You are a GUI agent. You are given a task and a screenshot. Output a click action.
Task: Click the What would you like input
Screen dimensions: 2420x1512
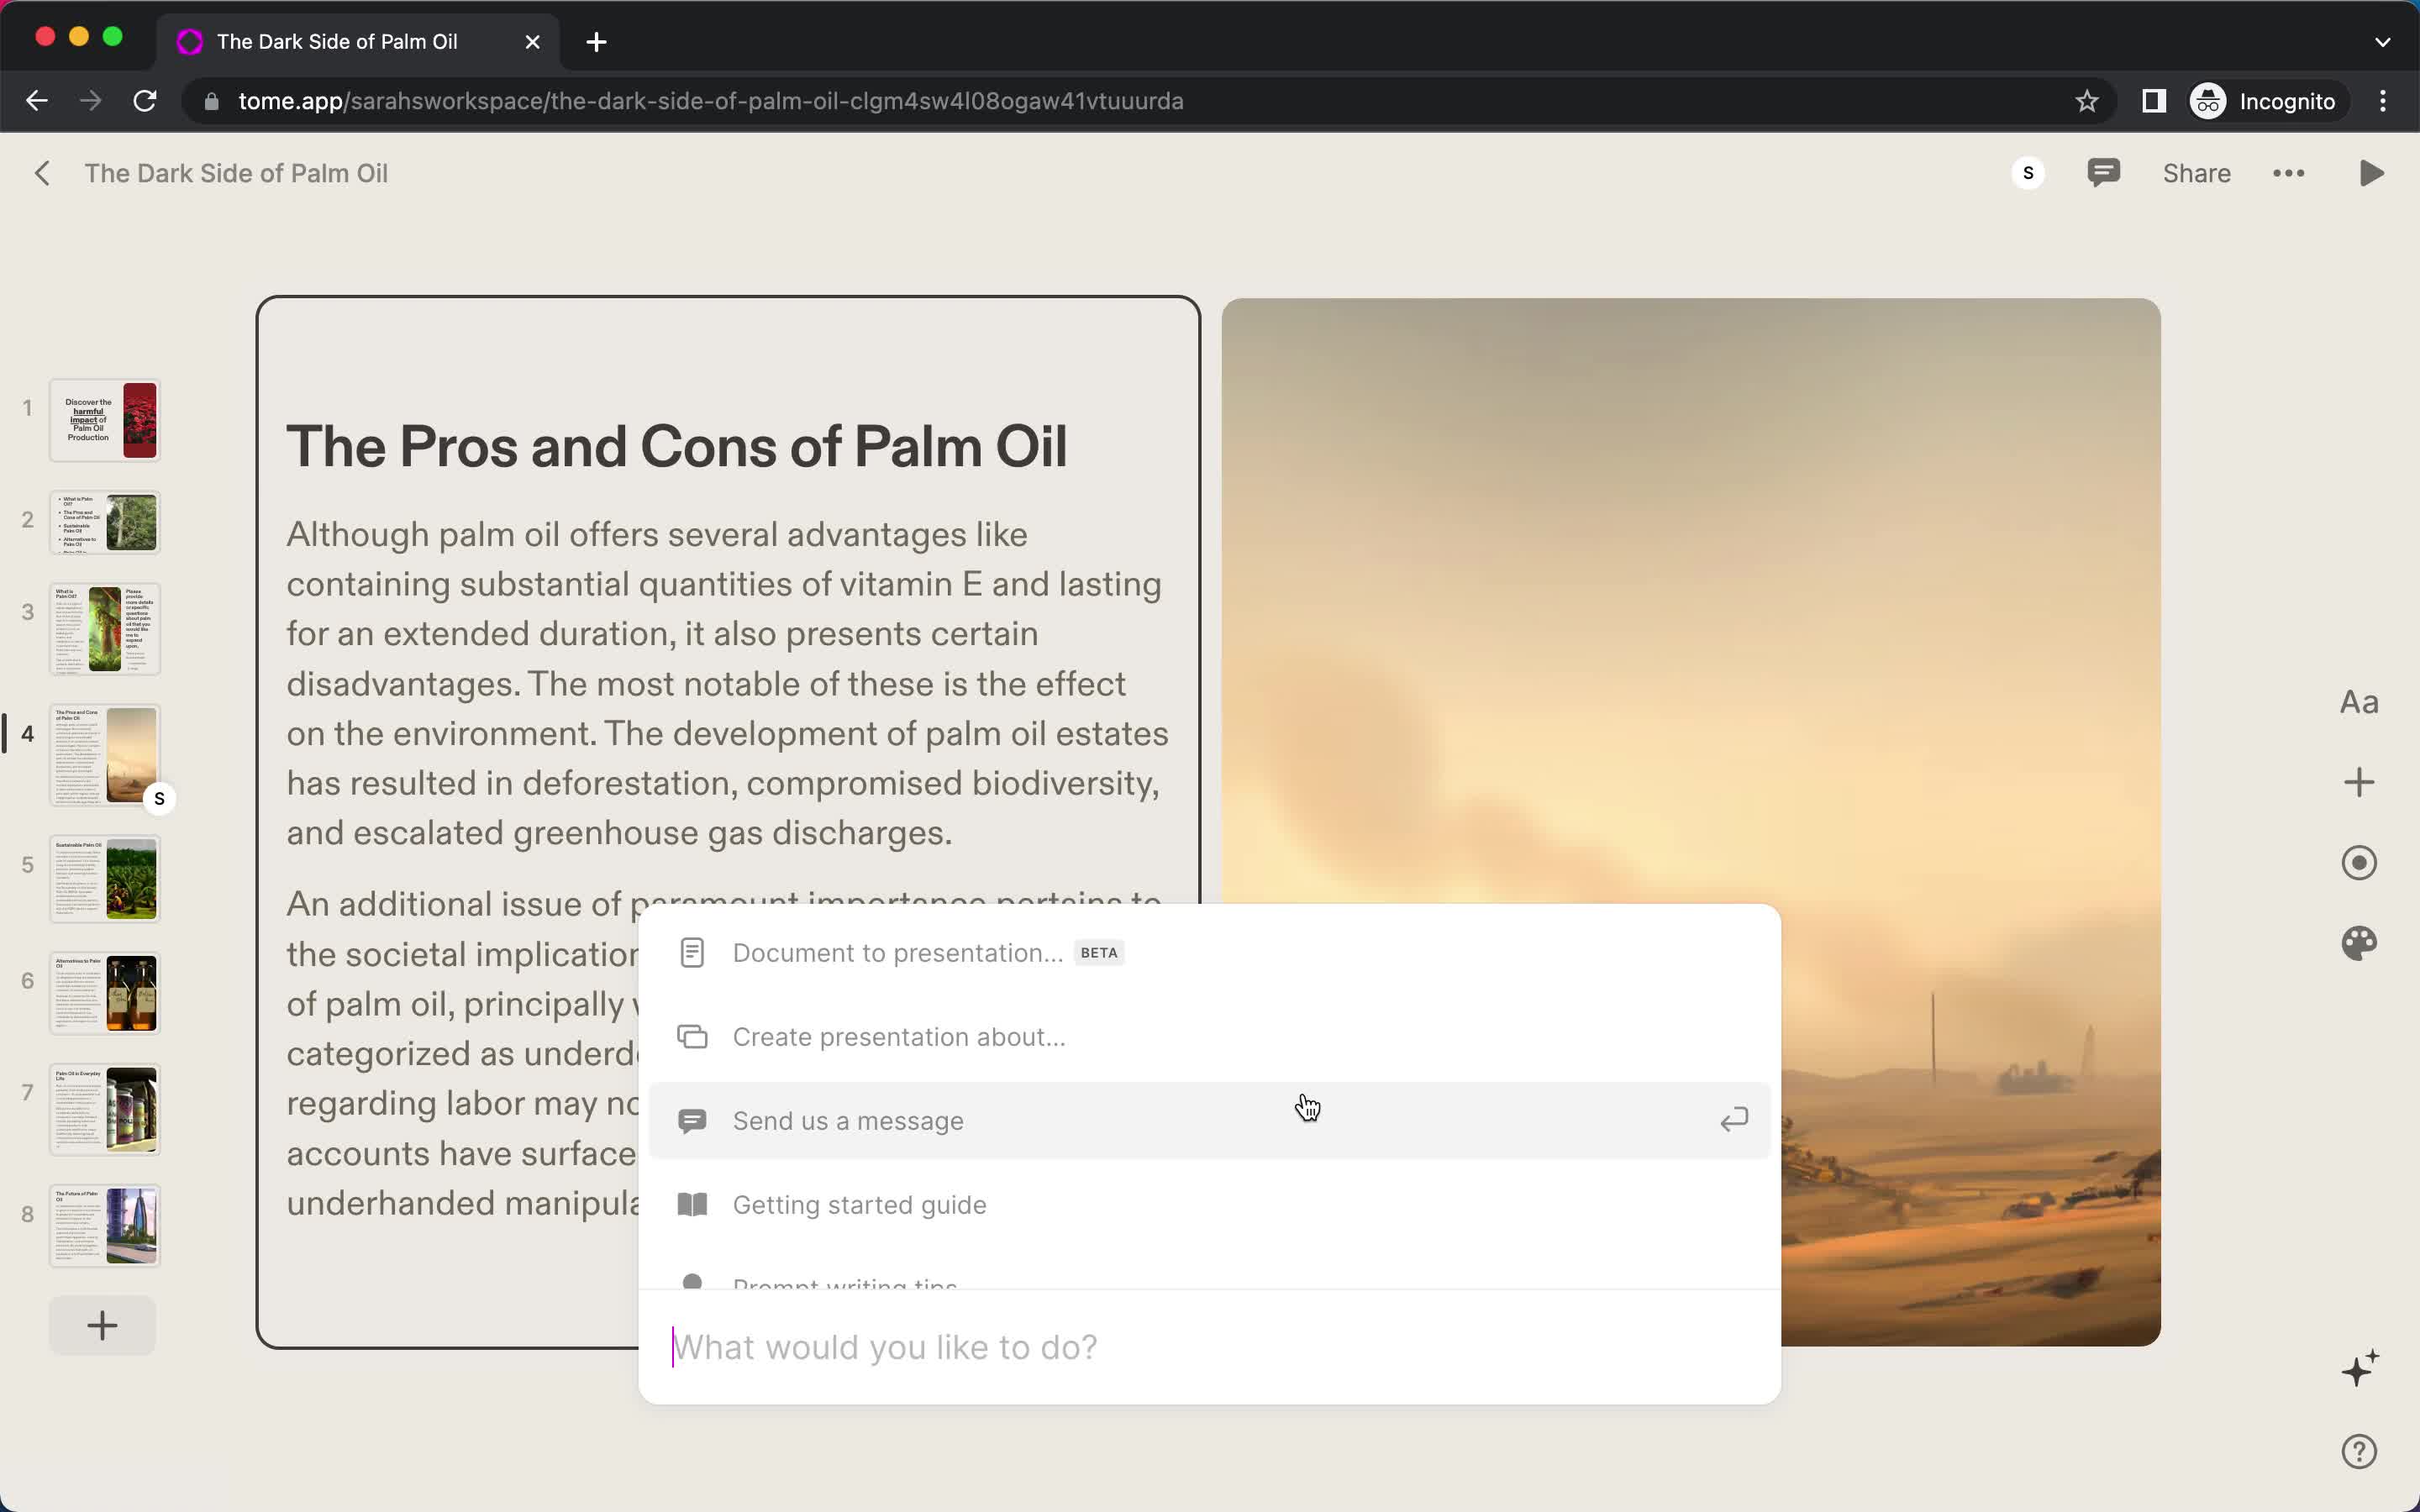(x=1207, y=1347)
